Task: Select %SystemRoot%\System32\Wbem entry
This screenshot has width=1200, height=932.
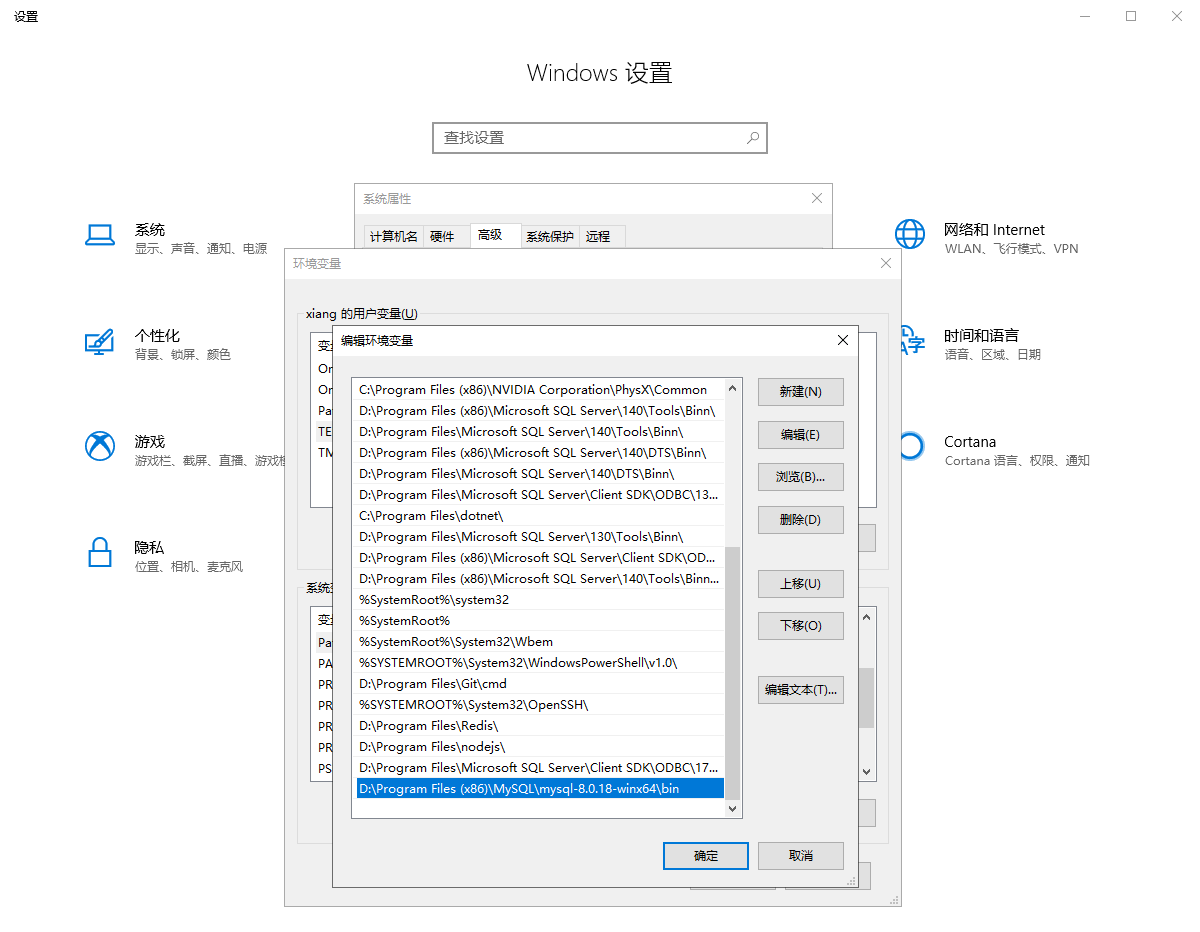Action: (x=540, y=642)
